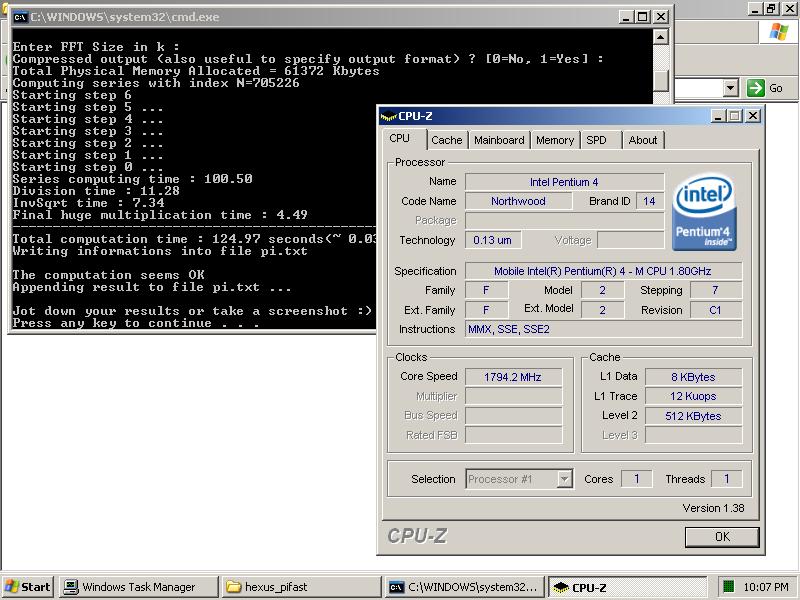Screen dimensions: 800x600
Task: Click the L1 Trace value '12 Kuops'
Action: click(x=693, y=396)
